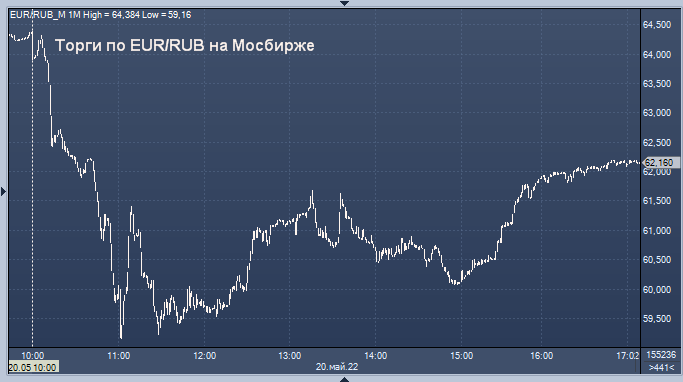Click the 62,160 current price marker
The width and height of the screenshot is (683, 382).
tap(661, 162)
